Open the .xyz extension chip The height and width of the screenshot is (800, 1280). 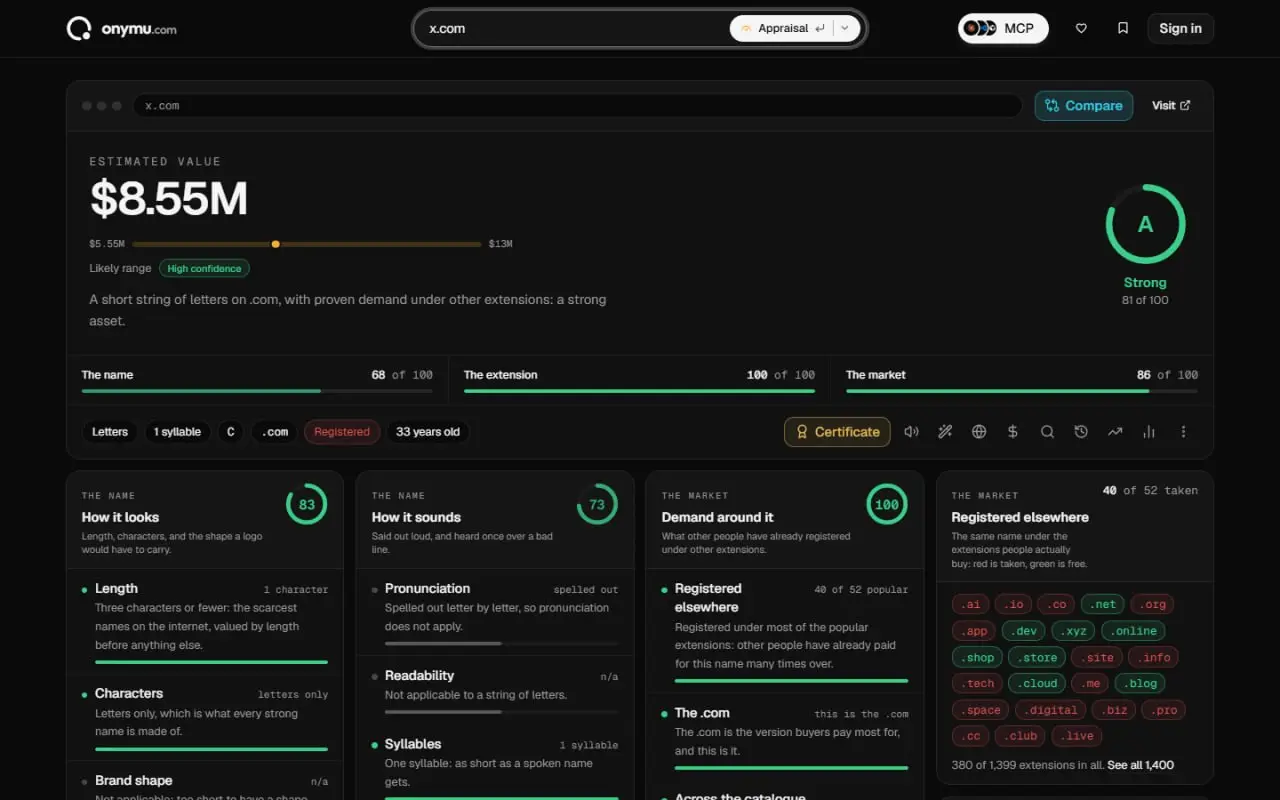point(1074,631)
